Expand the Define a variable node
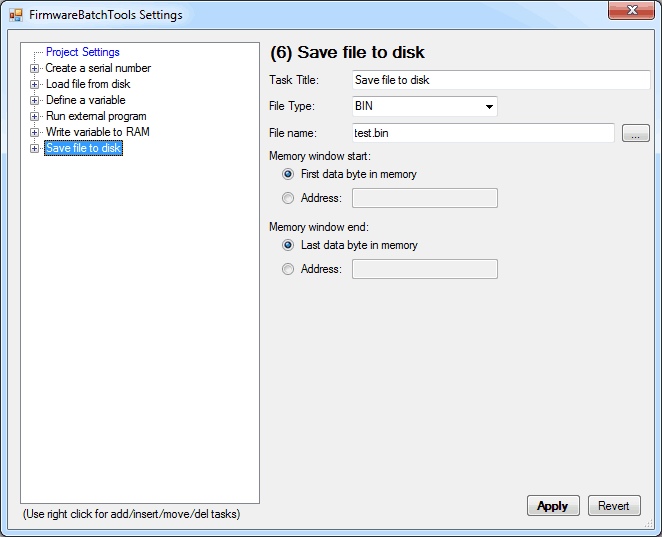 click(35, 100)
